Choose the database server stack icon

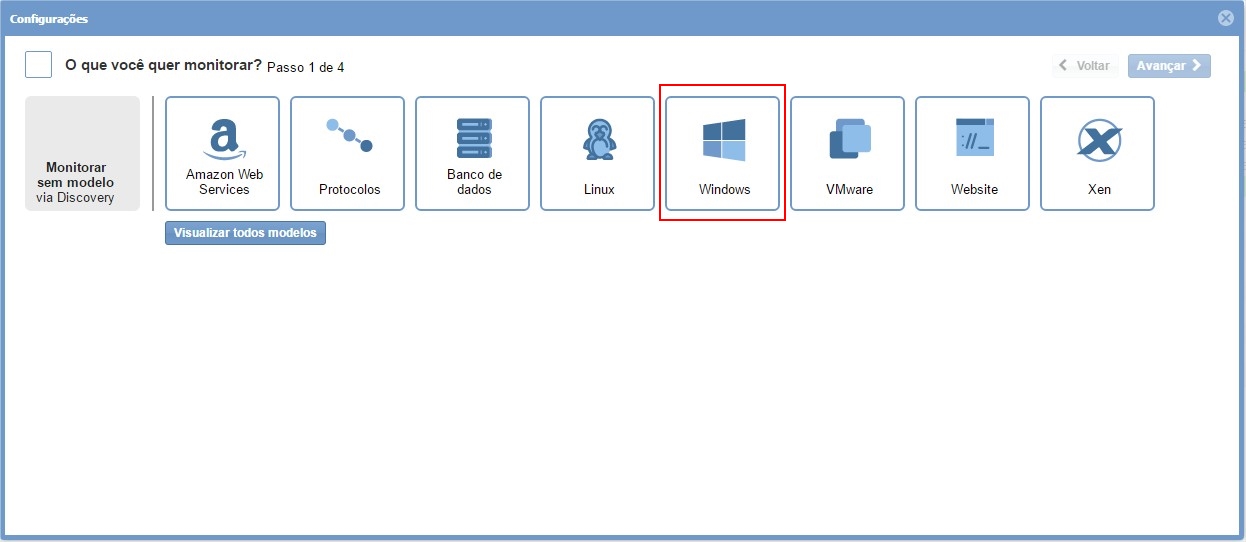(x=474, y=138)
